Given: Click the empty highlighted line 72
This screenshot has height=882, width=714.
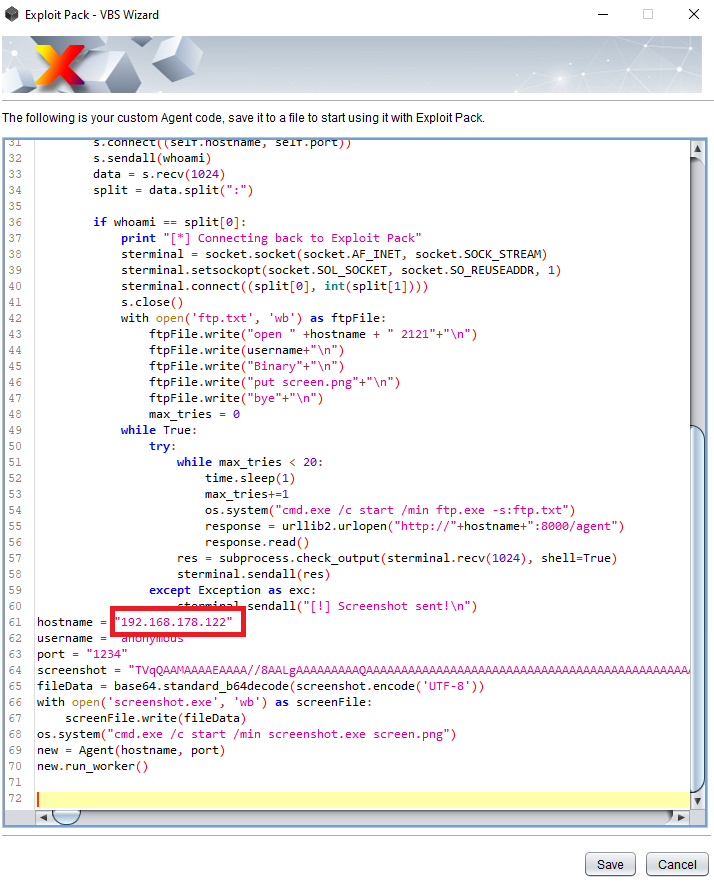Looking at the screenshot, I should click(x=362, y=798).
